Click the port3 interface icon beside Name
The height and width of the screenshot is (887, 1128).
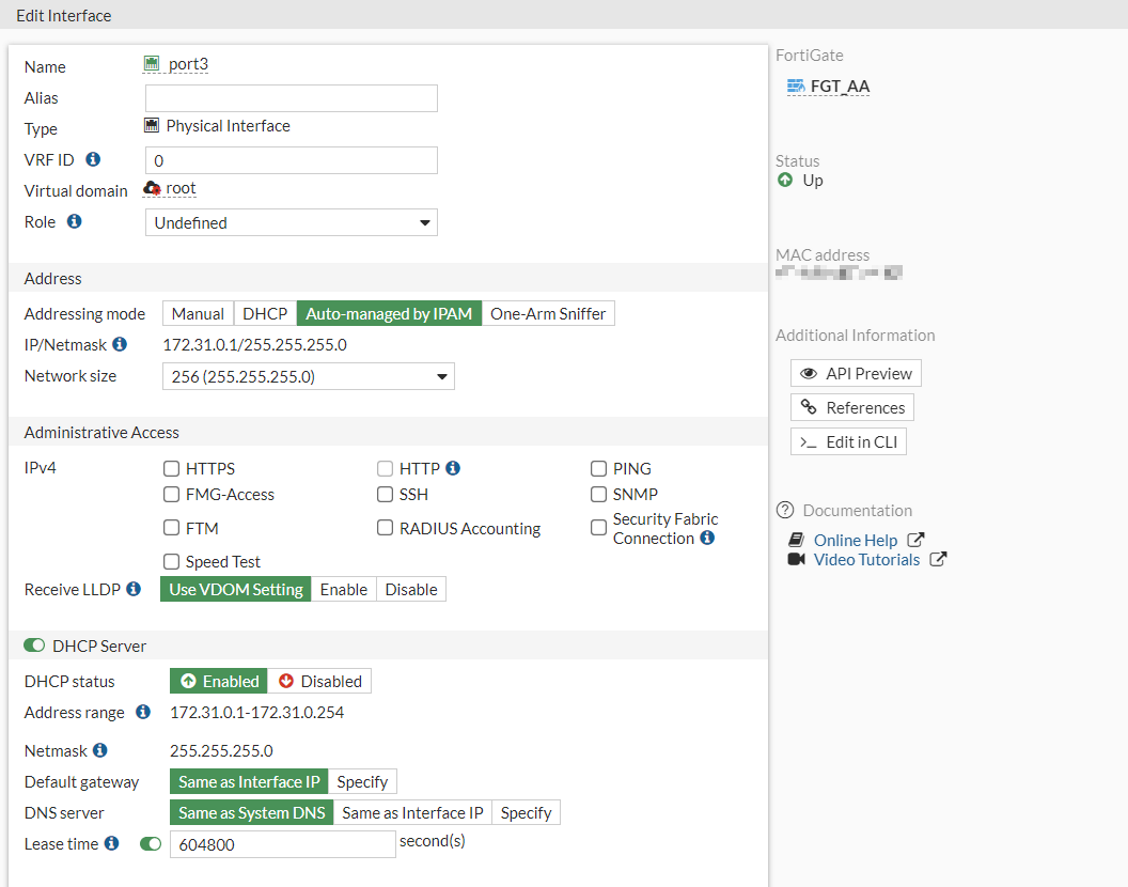150,63
